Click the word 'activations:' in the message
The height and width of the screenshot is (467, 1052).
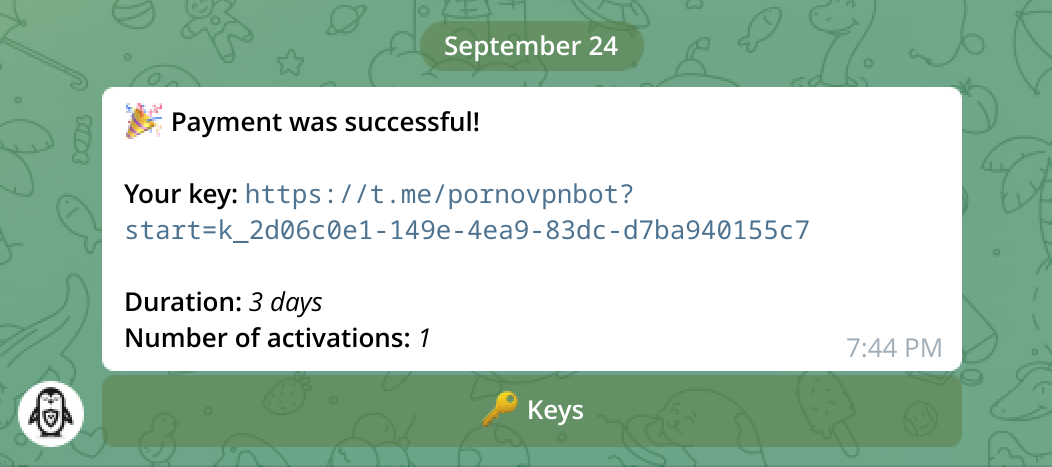[x=338, y=338]
